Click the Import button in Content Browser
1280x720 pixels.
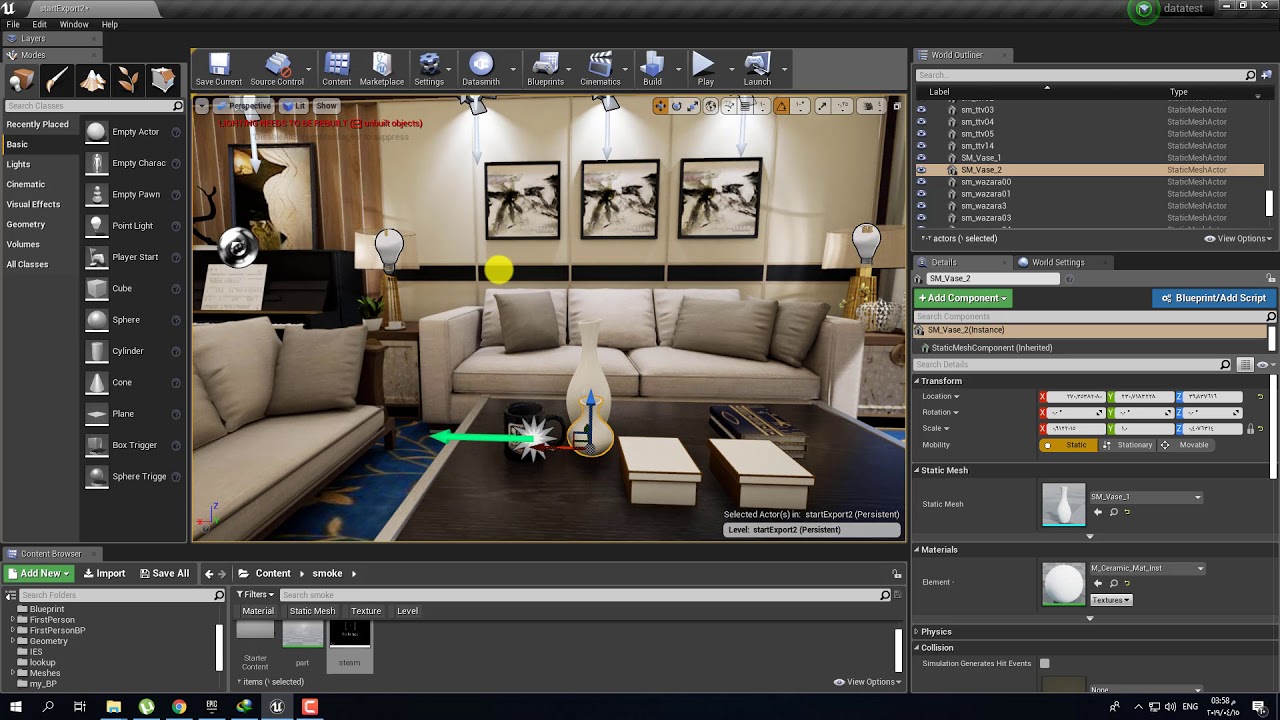tap(104, 574)
